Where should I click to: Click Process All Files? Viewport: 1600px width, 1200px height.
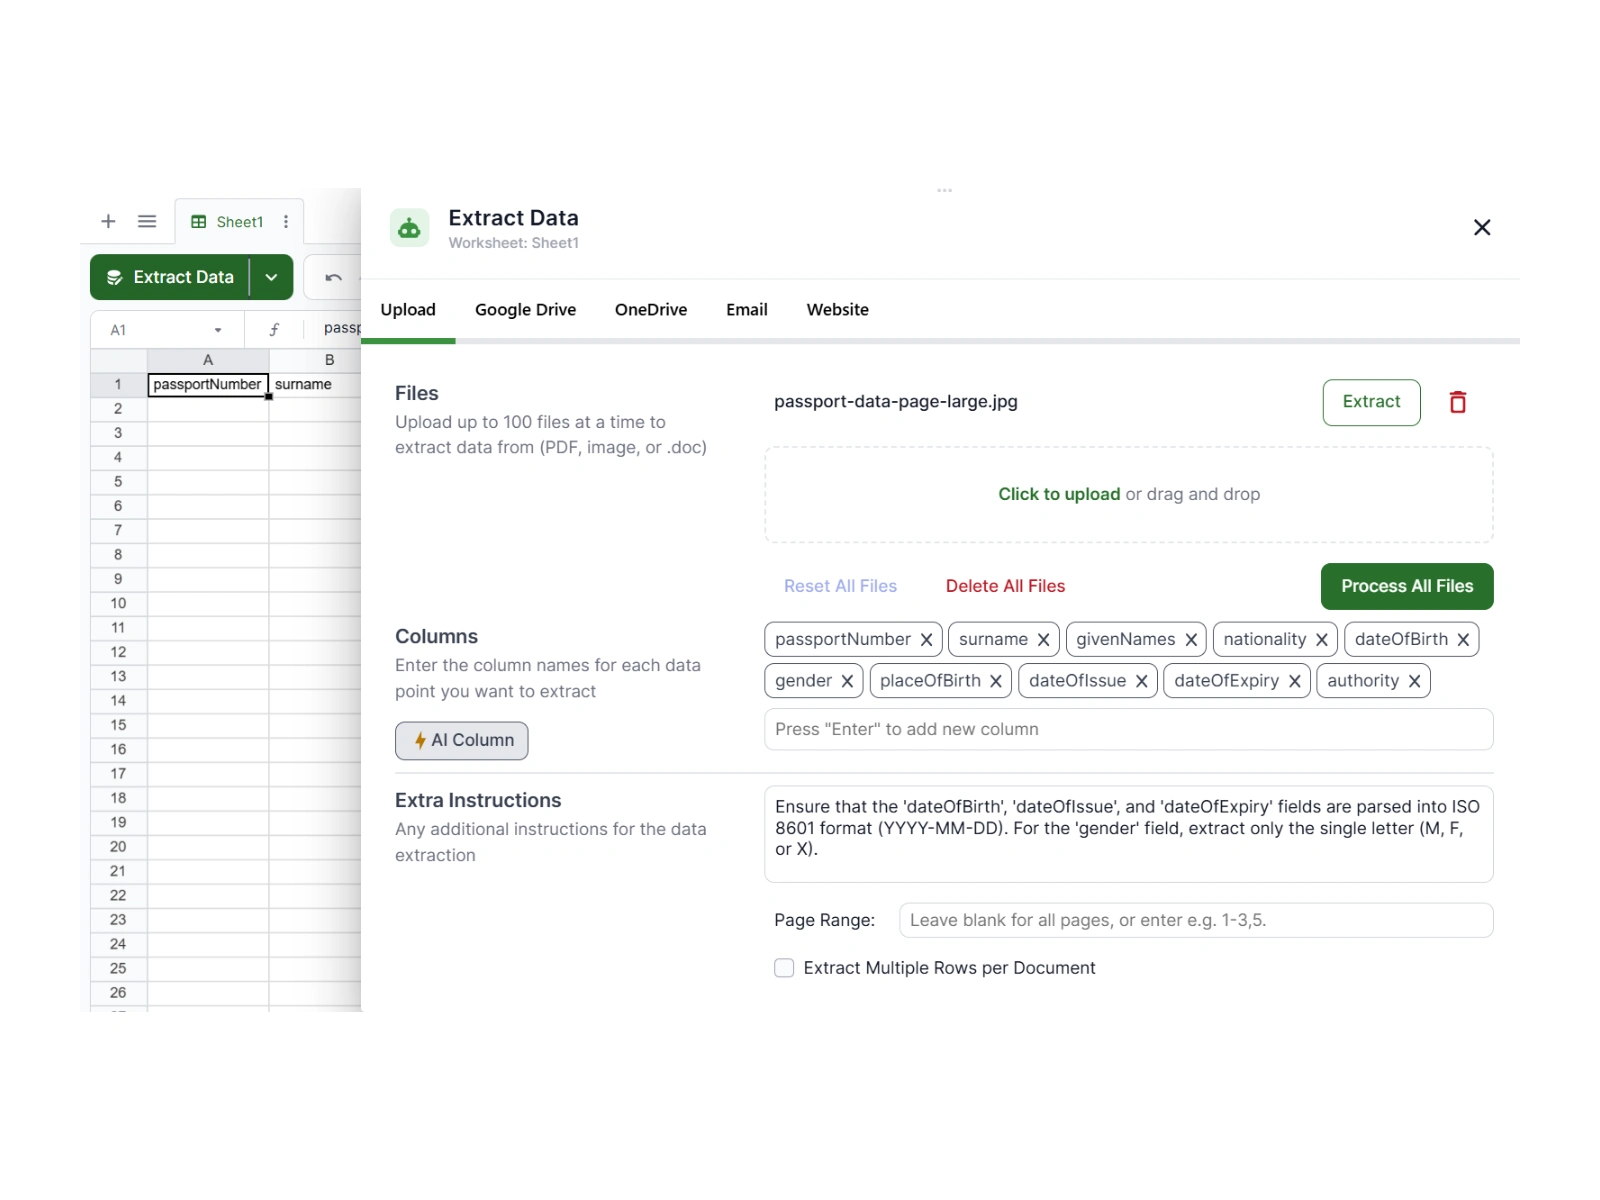[1407, 586]
